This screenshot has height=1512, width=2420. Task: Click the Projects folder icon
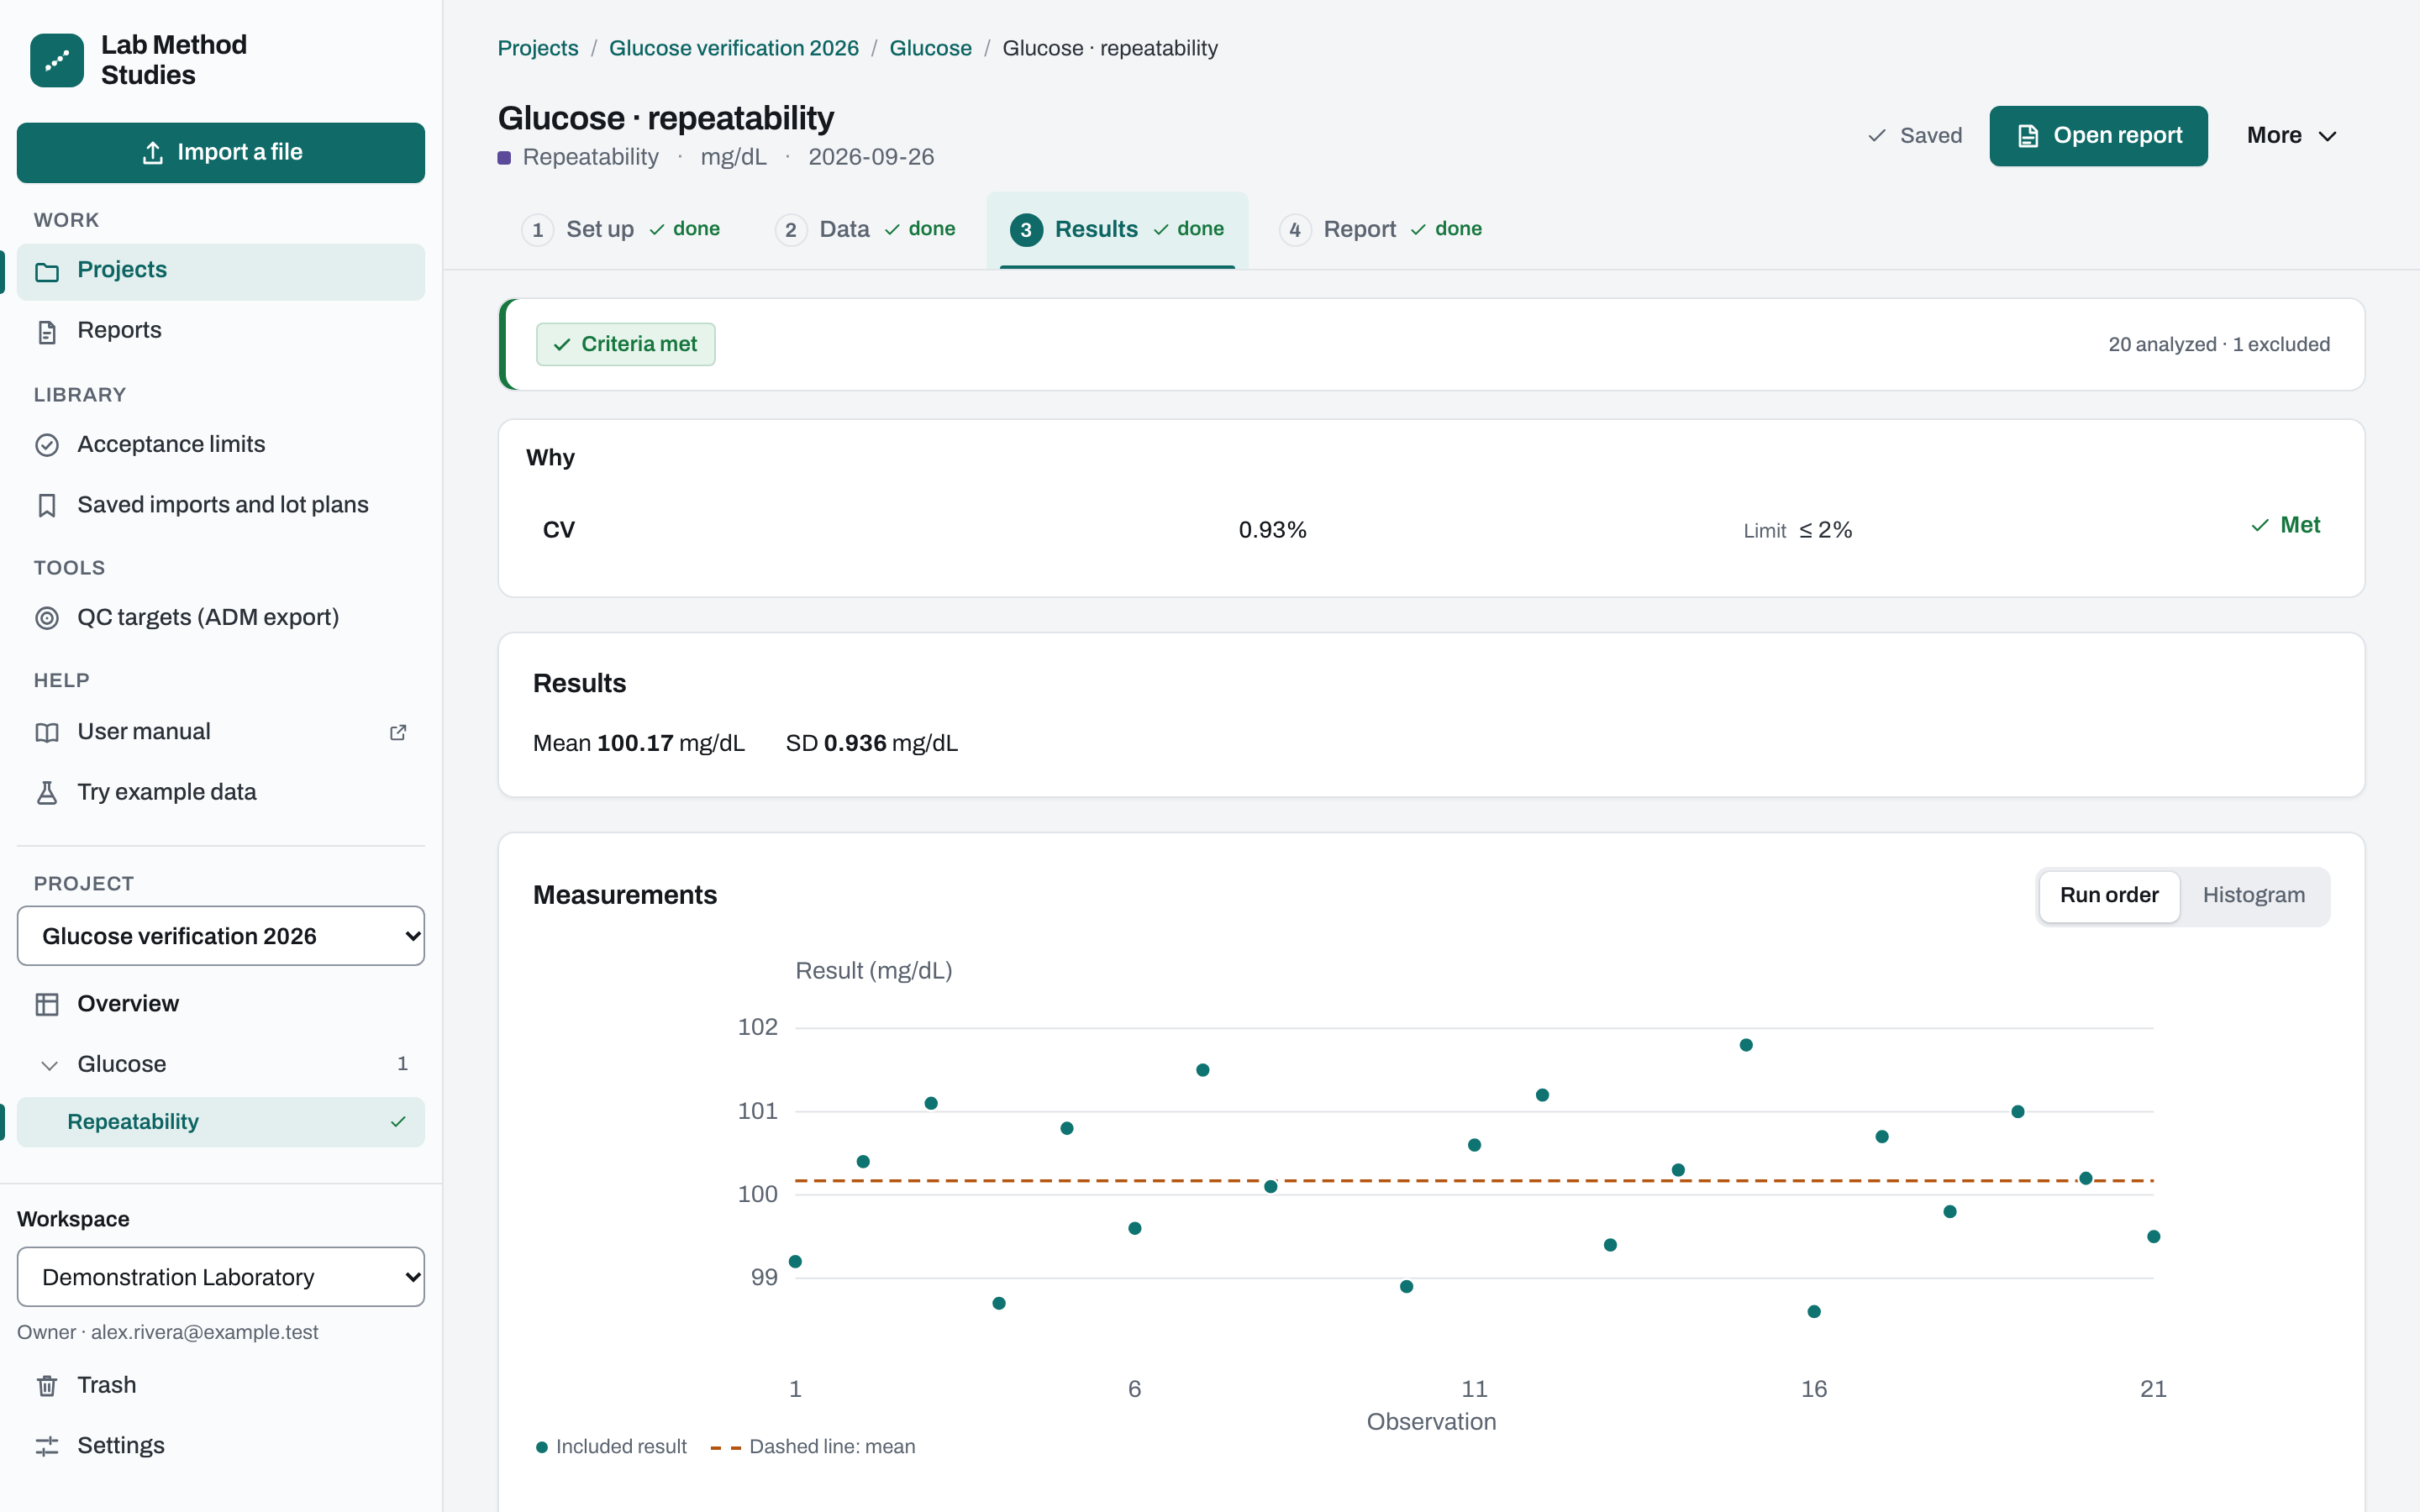pos(47,271)
